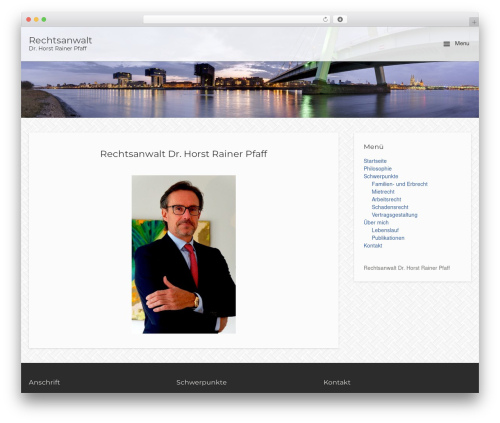Click the Anschrift footer heading
The image size is (500, 423).
pos(44,382)
